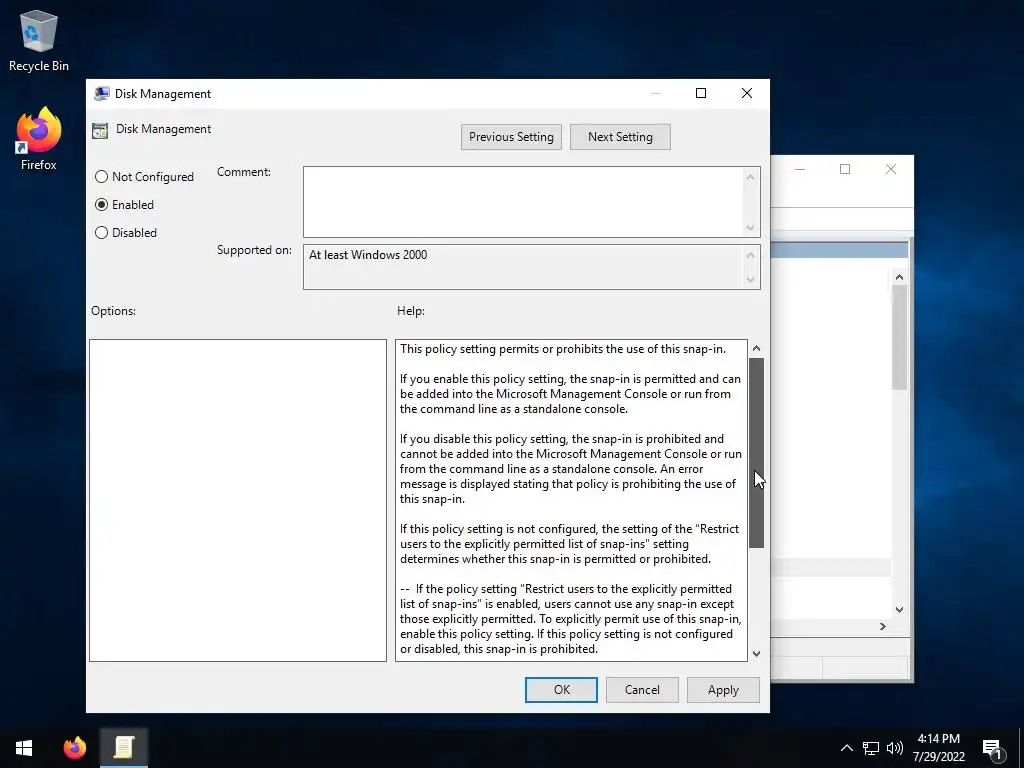Click the Comment box scroll up arrow
Image resolution: width=1024 pixels, height=768 pixels.
[750, 177]
